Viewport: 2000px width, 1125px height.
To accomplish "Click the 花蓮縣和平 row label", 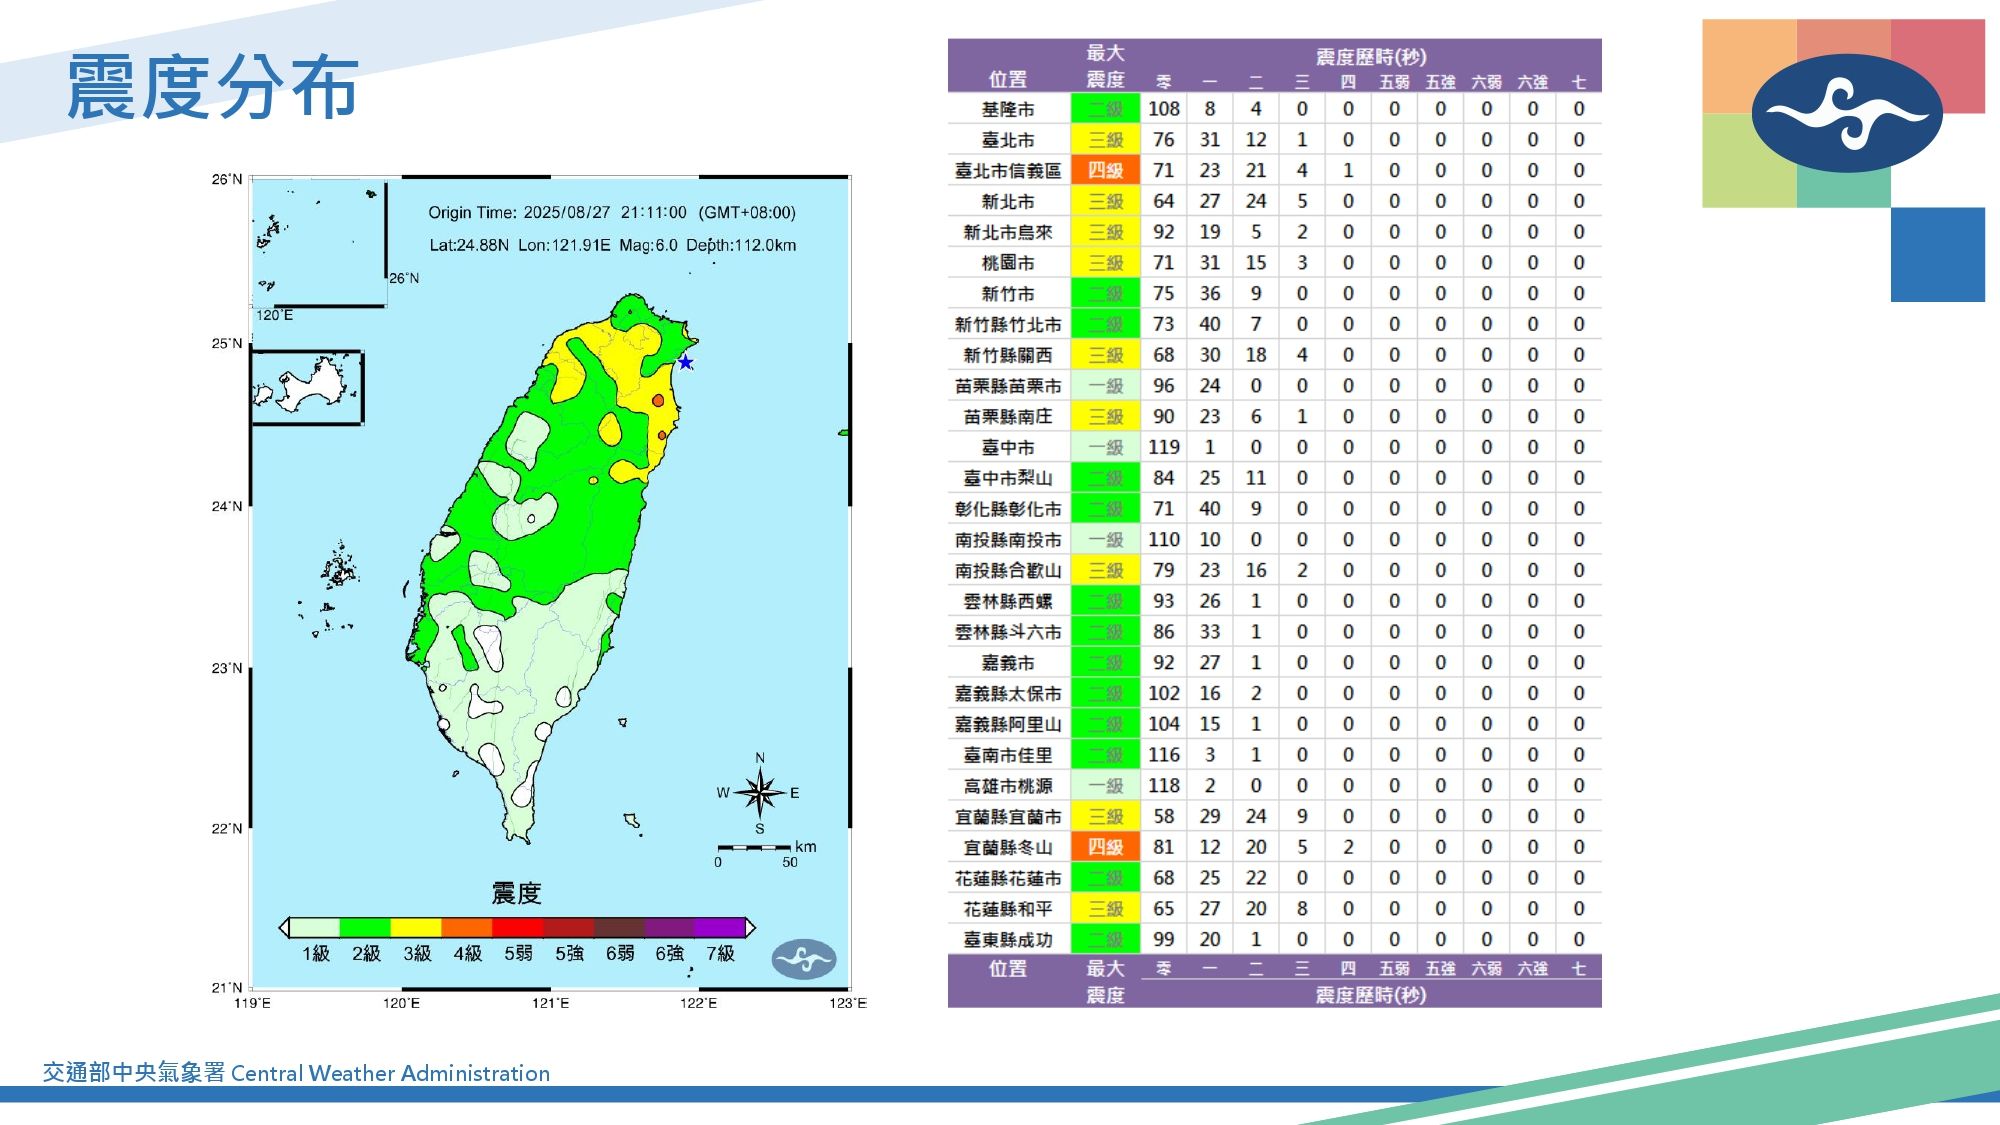I will (1008, 909).
